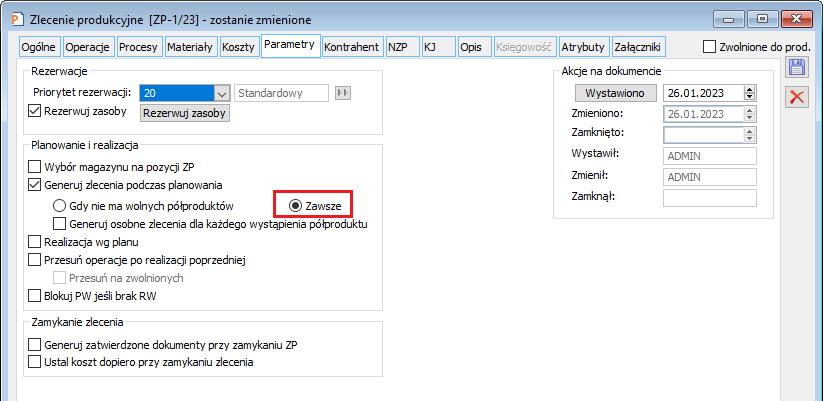The width and height of the screenshot is (824, 401).
Task: Click the orange P application icon in title bar
Action: click(x=18, y=20)
